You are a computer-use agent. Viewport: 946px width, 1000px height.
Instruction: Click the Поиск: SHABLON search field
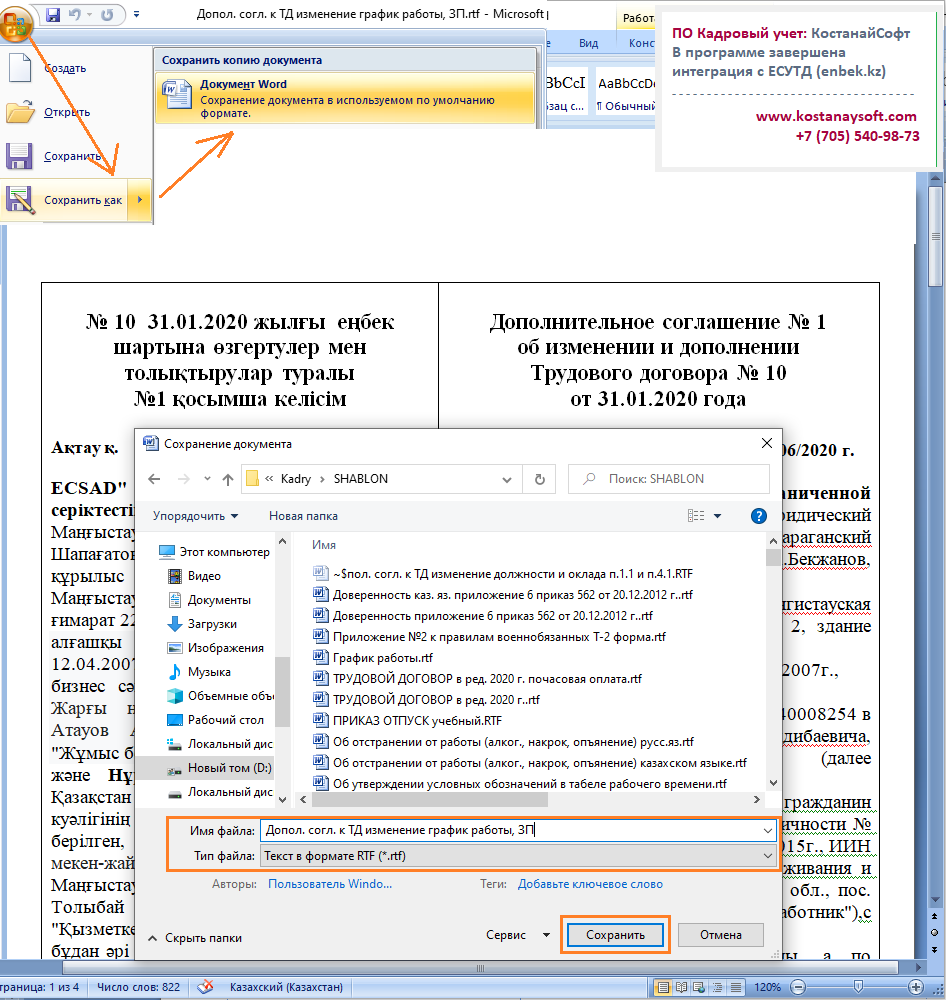point(669,479)
